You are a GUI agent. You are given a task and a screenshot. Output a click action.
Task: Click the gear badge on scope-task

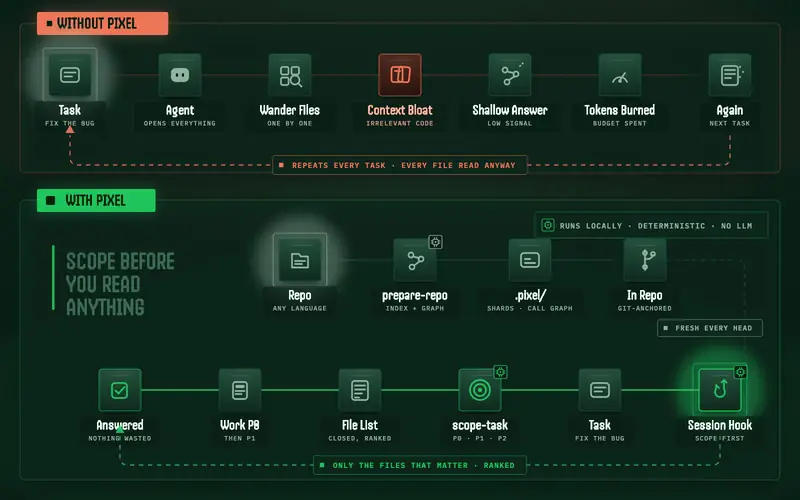tap(501, 372)
